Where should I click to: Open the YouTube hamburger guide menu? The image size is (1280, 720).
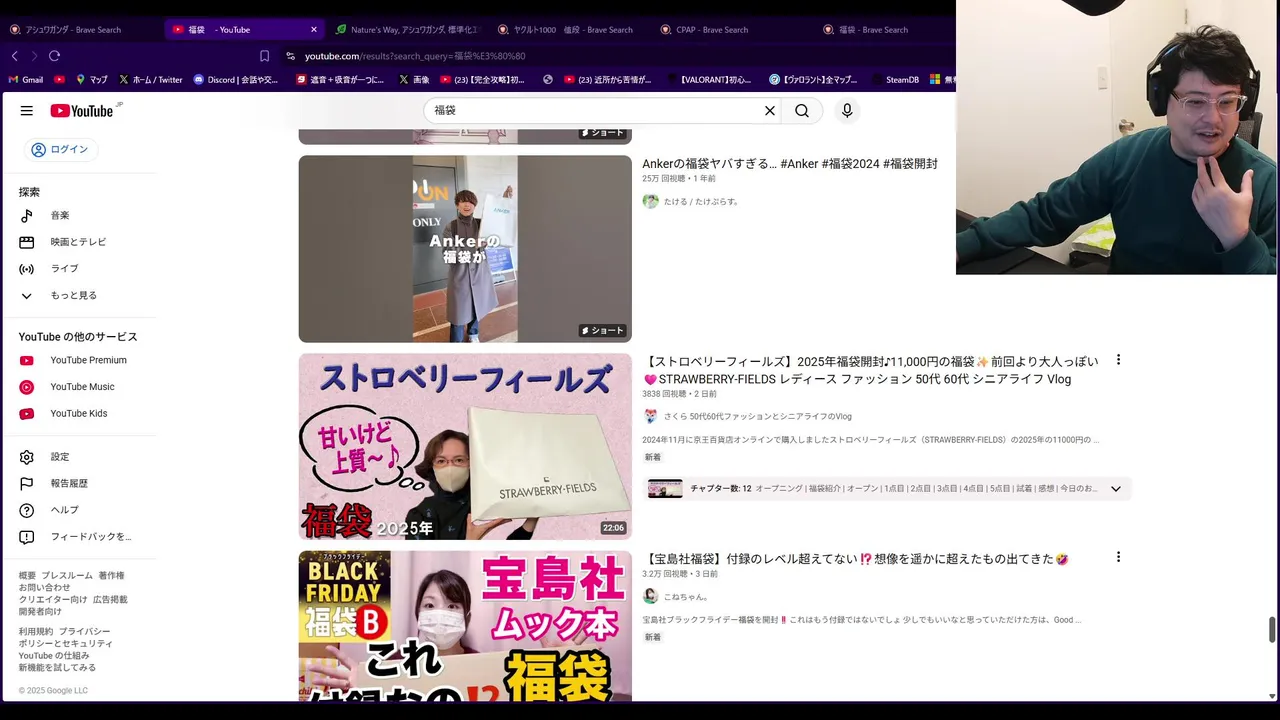point(27,111)
